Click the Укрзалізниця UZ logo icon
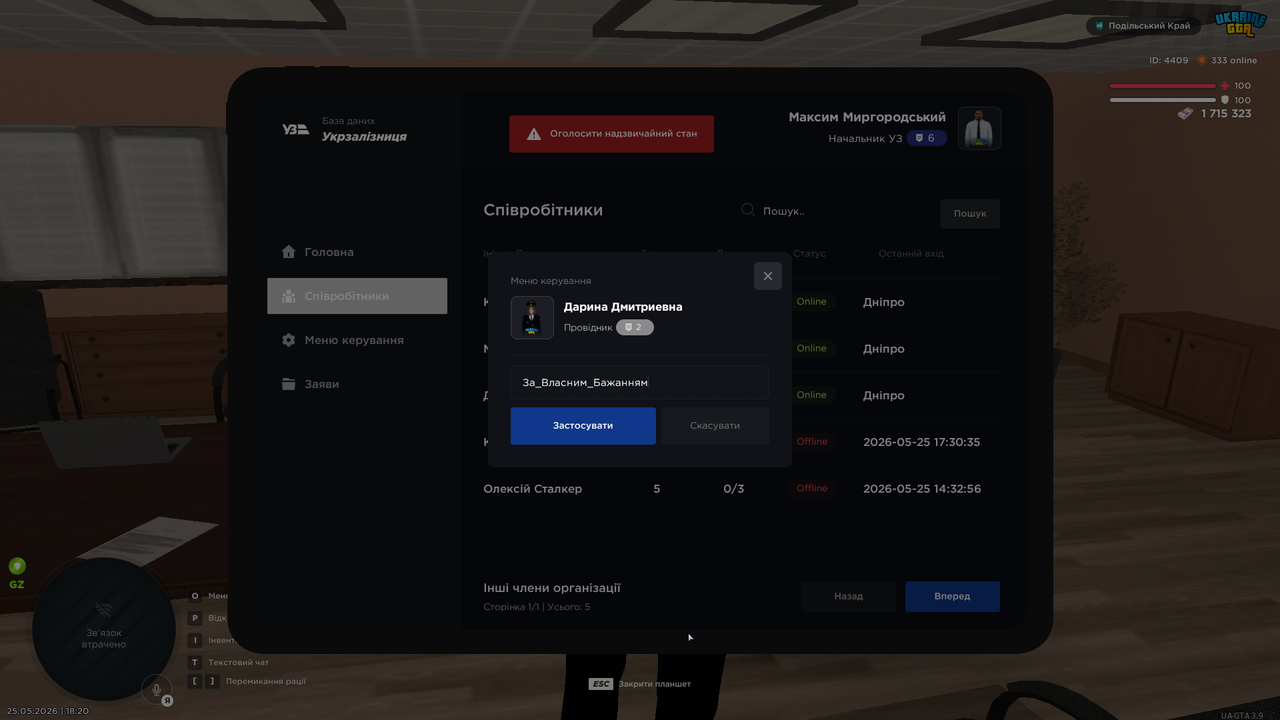Image resolution: width=1280 pixels, height=720 pixels. point(296,129)
